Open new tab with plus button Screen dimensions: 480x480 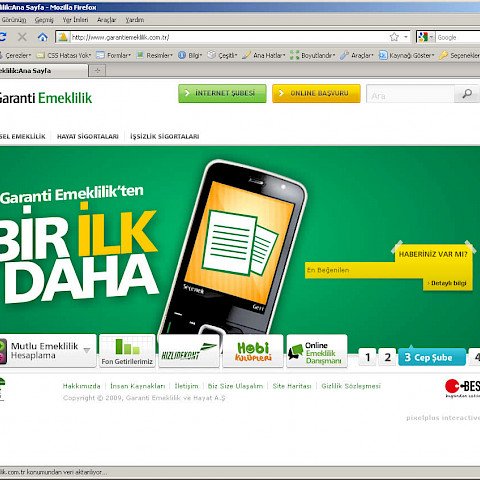(97, 71)
